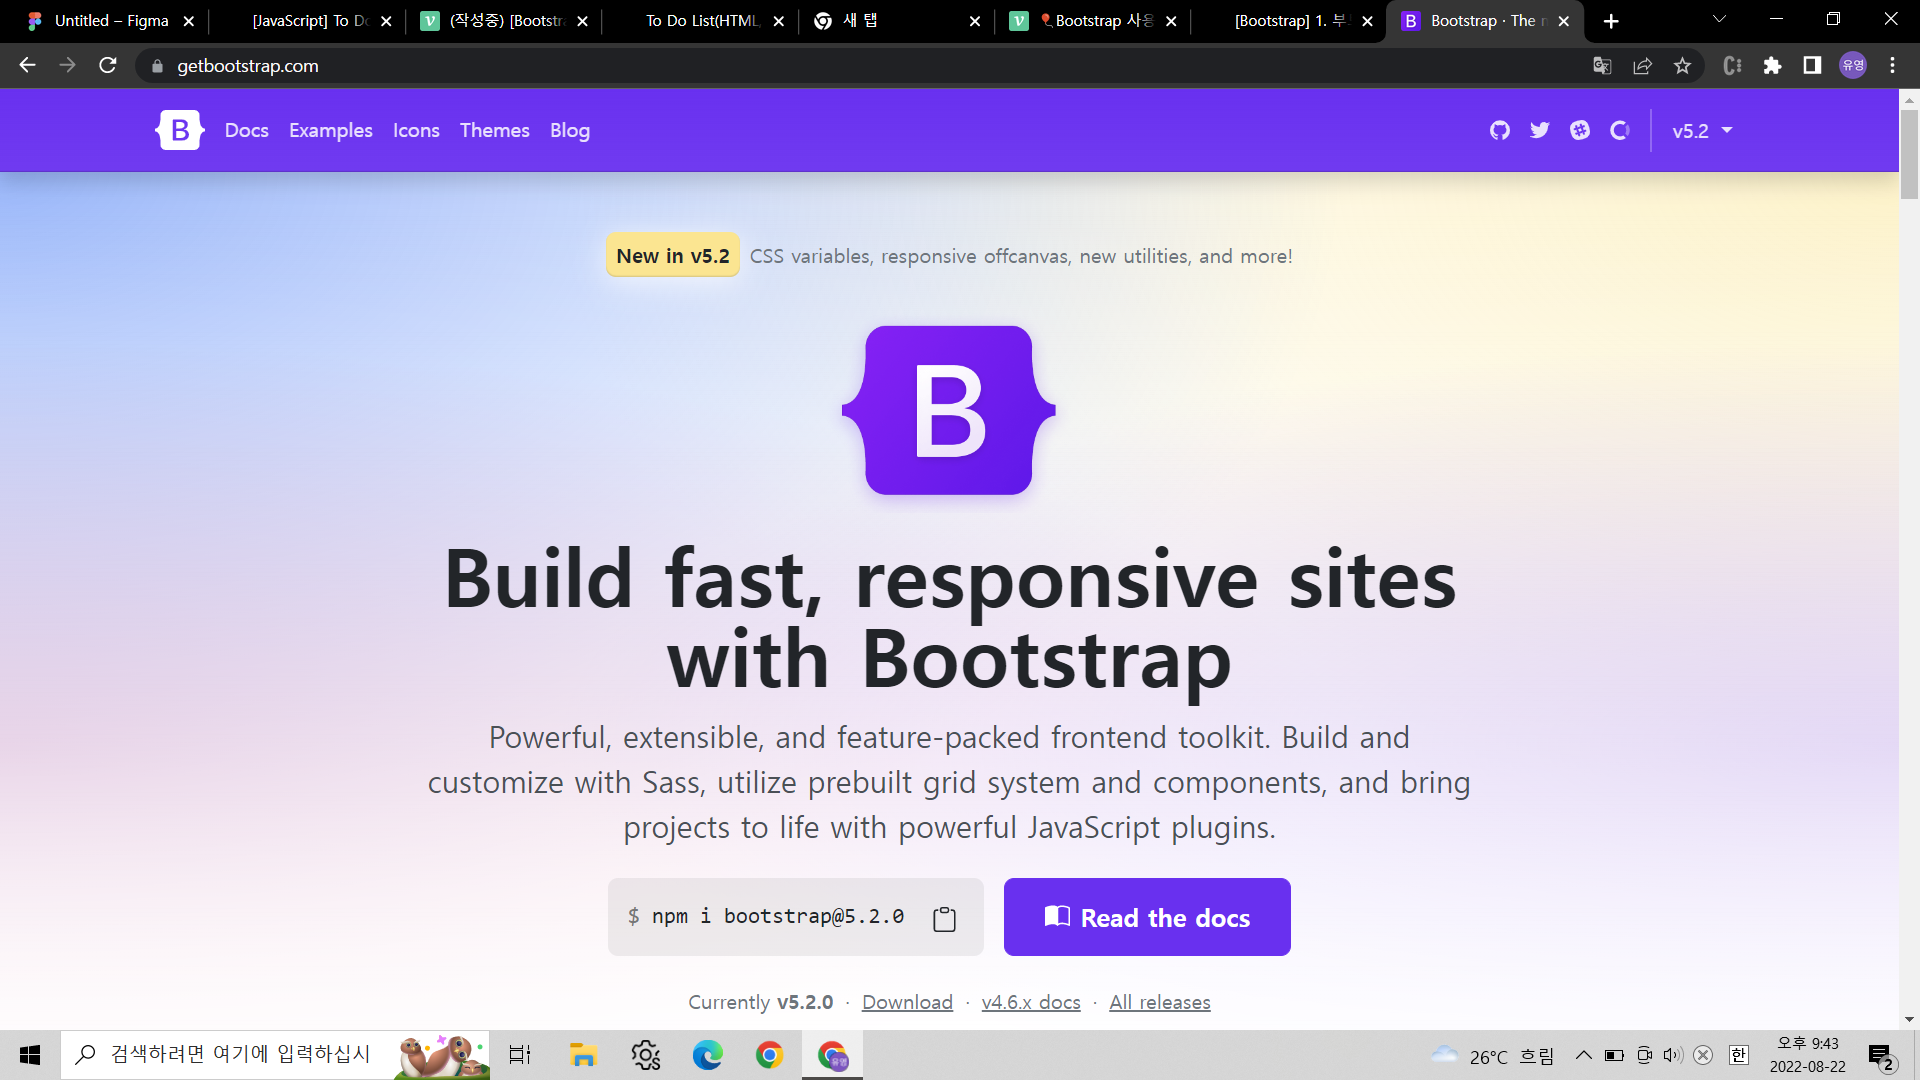Launch Microsoft Edge from the taskbar
Screen dimensions: 1920x1080
707,1055
